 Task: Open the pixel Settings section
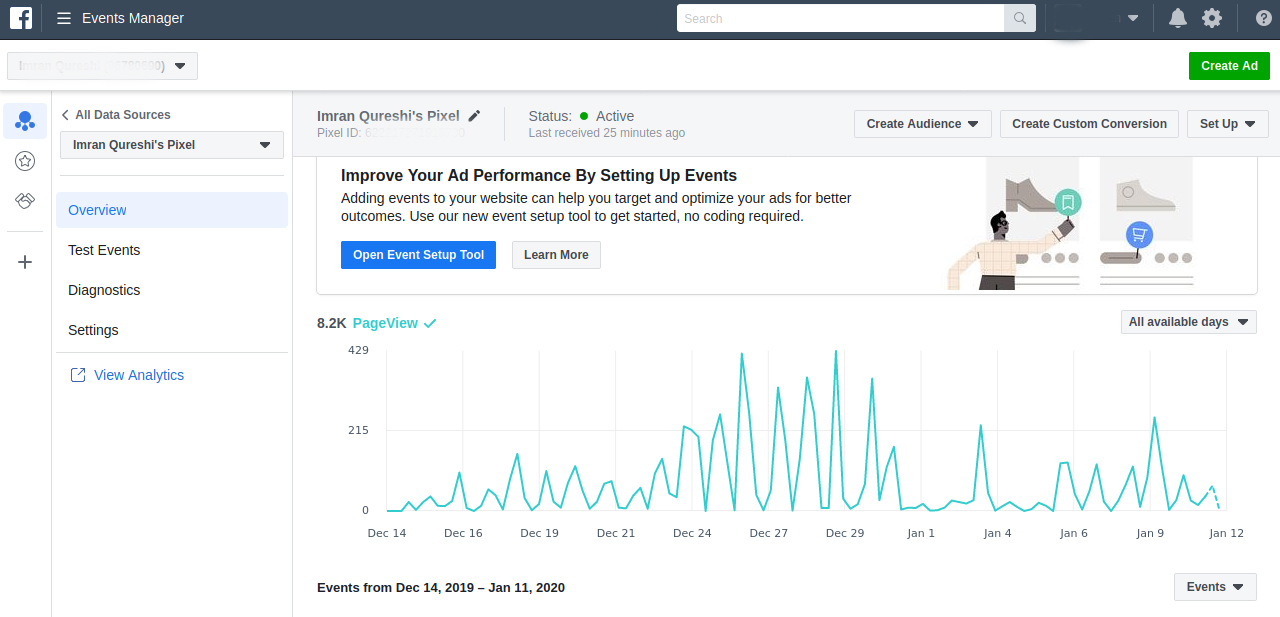(93, 330)
